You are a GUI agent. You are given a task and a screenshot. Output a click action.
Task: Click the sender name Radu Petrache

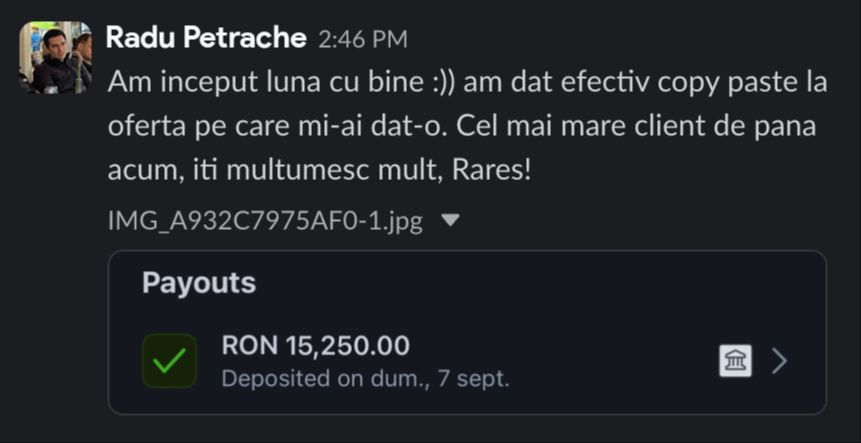205,38
